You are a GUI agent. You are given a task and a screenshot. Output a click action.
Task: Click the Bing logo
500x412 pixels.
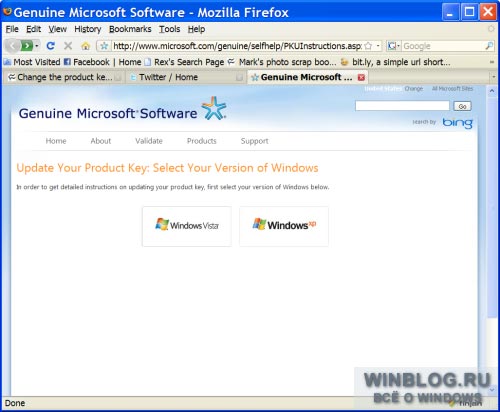point(458,123)
